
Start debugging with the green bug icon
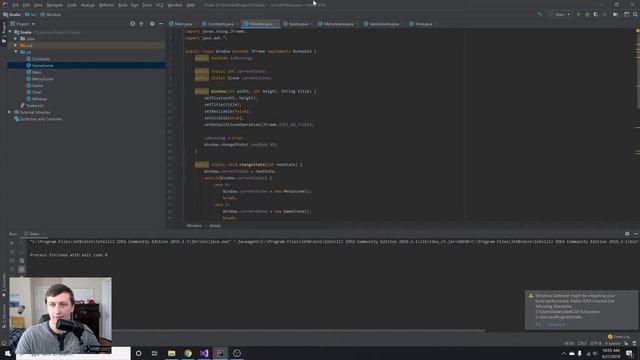point(587,14)
